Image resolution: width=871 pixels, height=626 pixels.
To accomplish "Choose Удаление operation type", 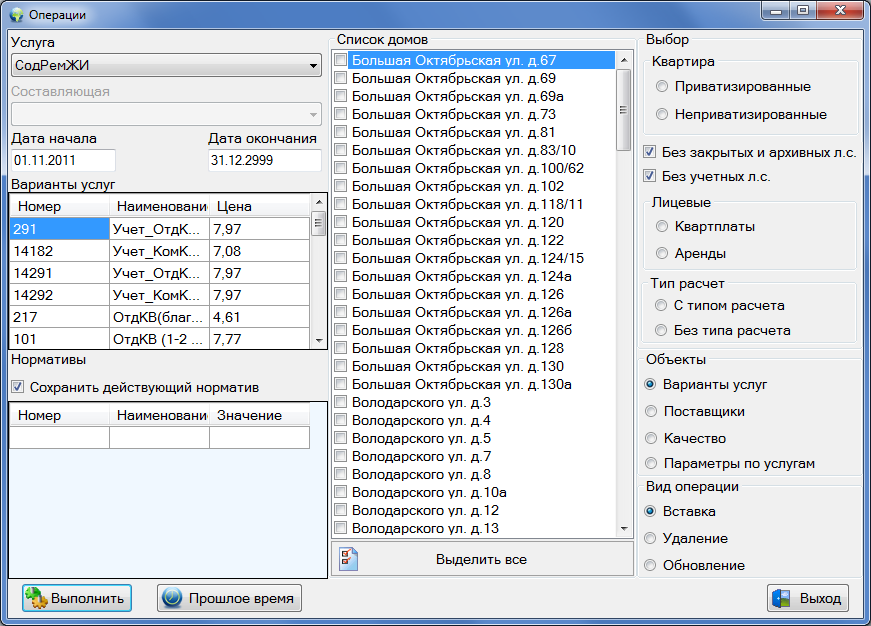I will click(x=650, y=538).
